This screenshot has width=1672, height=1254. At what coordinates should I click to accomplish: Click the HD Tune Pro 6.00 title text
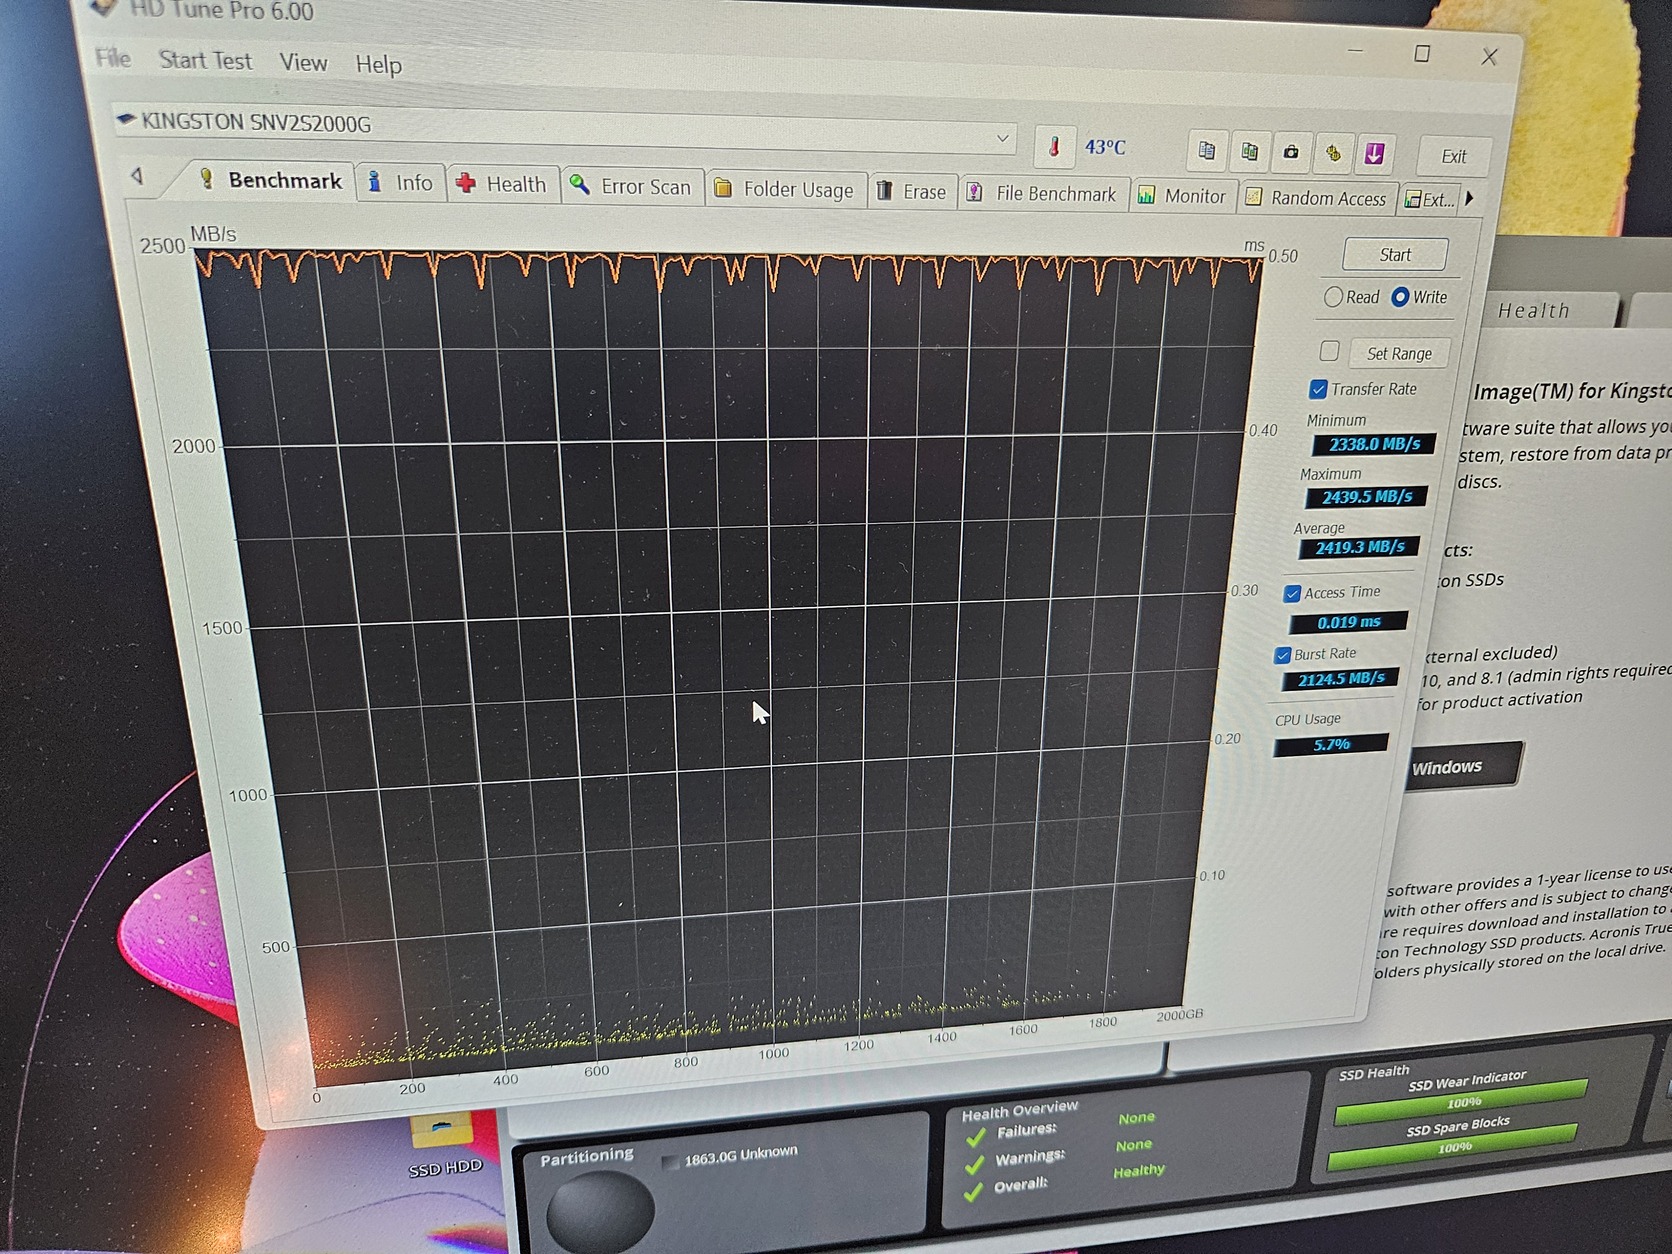(222, 11)
